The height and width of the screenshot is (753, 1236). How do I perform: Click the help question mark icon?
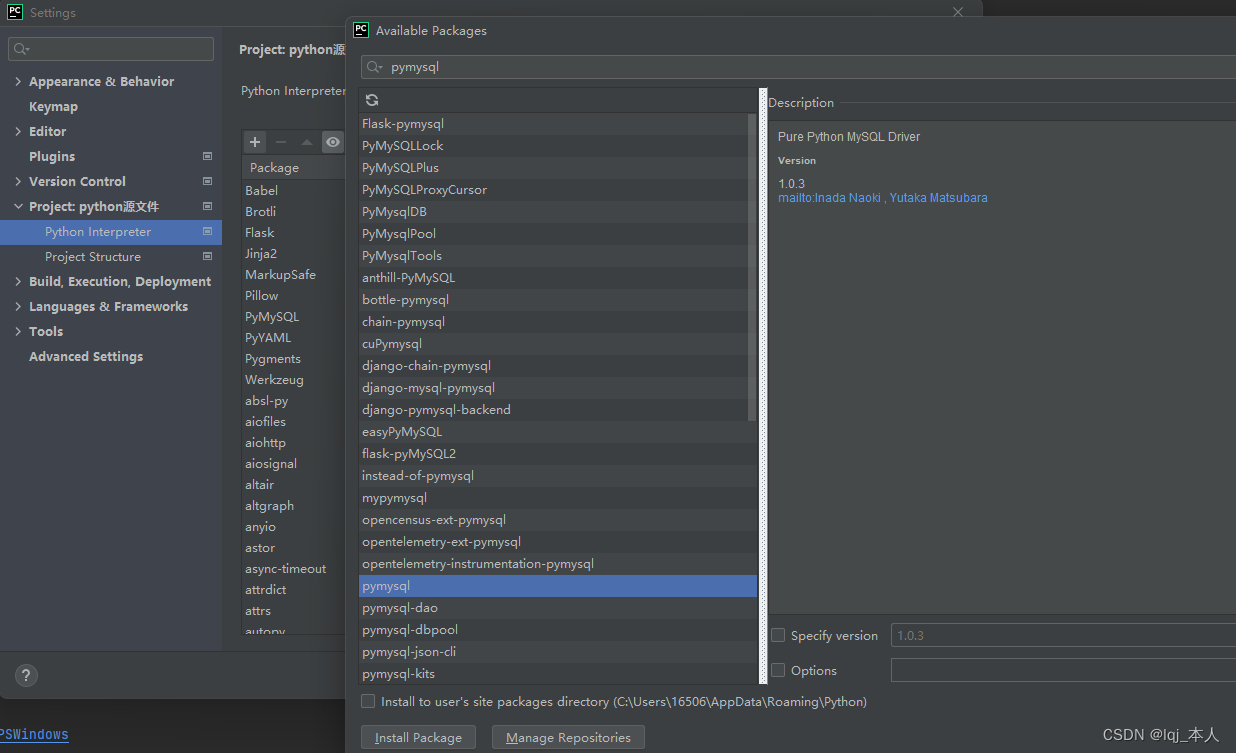click(x=27, y=675)
